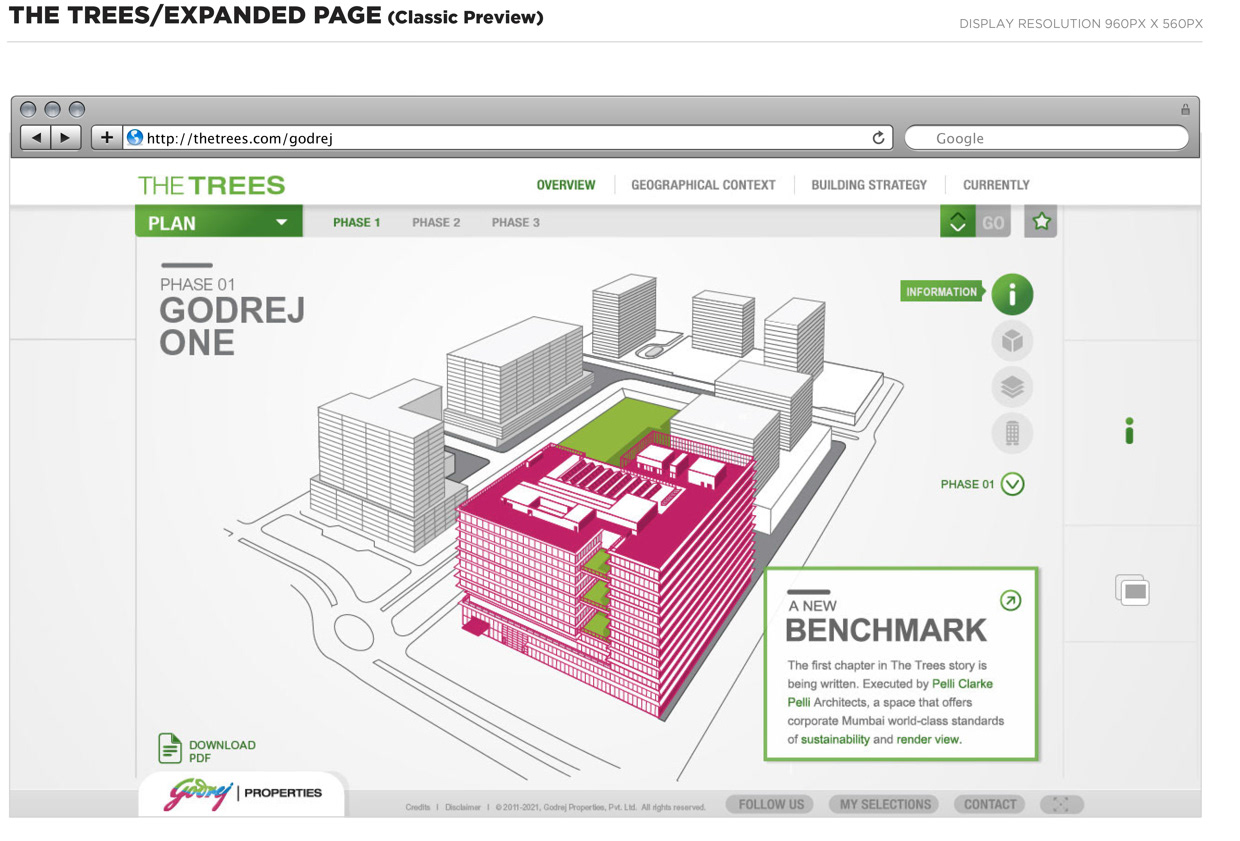This screenshot has width=1240, height=841.
Task: Click the Follow Us button
Action: pyautogui.click(x=770, y=804)
